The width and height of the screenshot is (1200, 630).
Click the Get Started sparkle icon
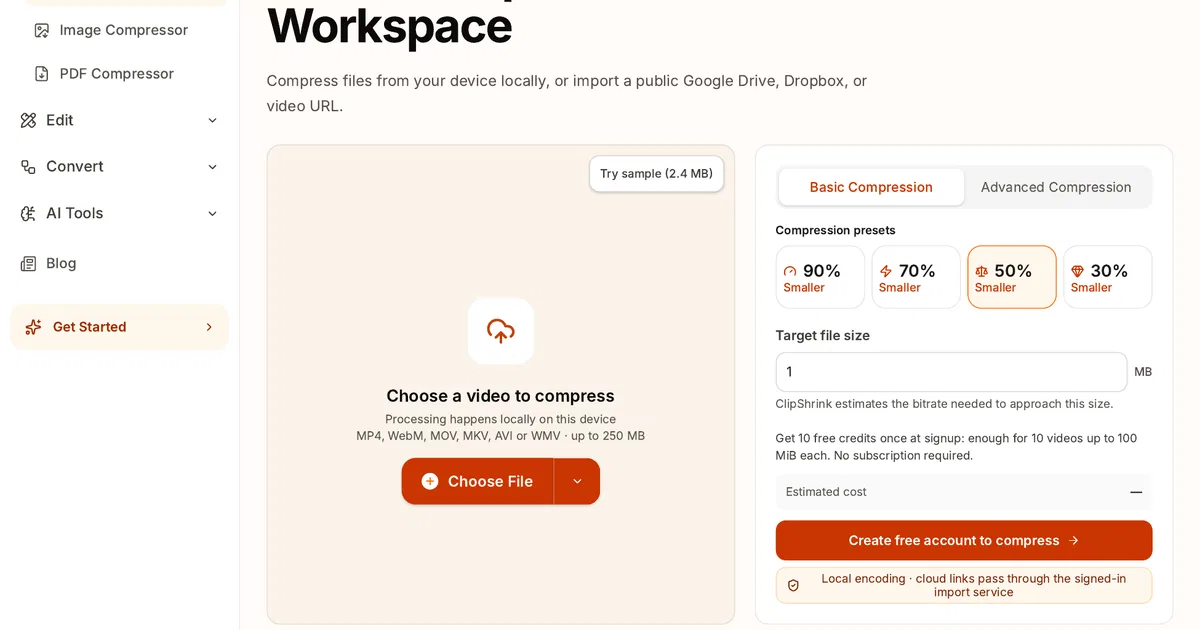click(33, 327)
